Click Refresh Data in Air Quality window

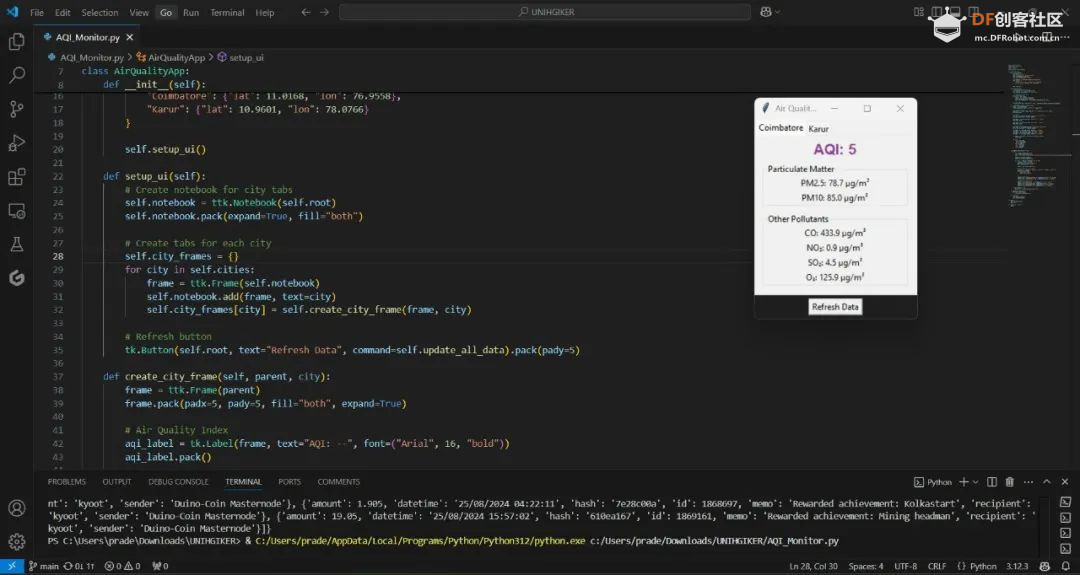[x=835, y=307]
